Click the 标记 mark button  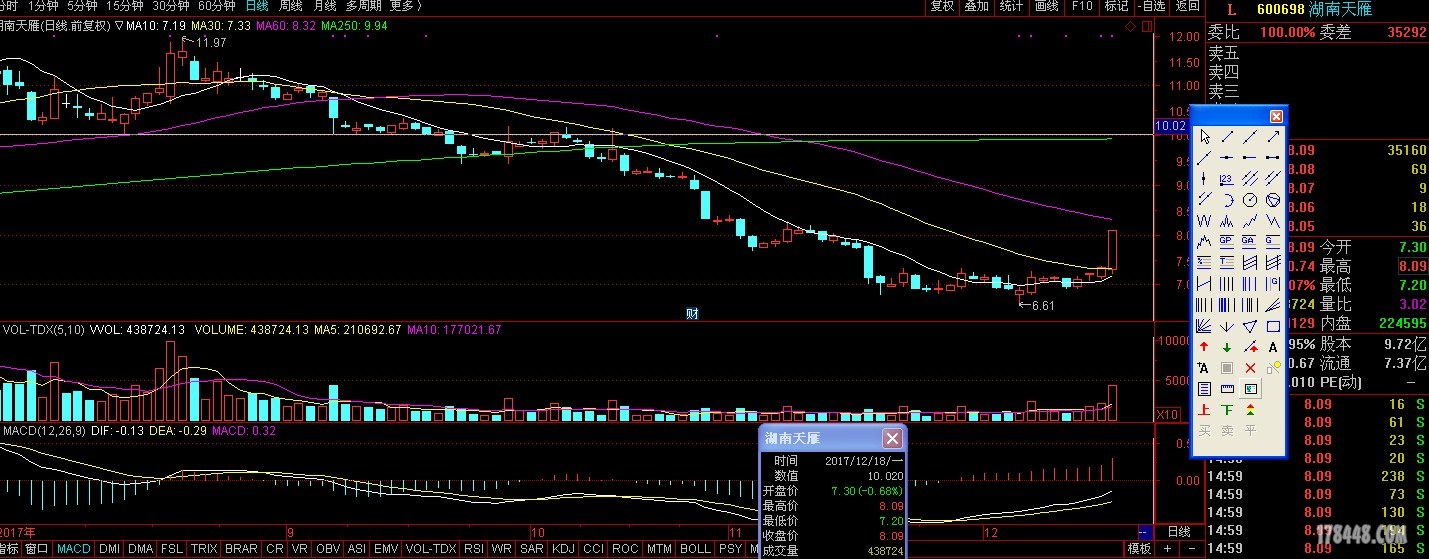1116,6
